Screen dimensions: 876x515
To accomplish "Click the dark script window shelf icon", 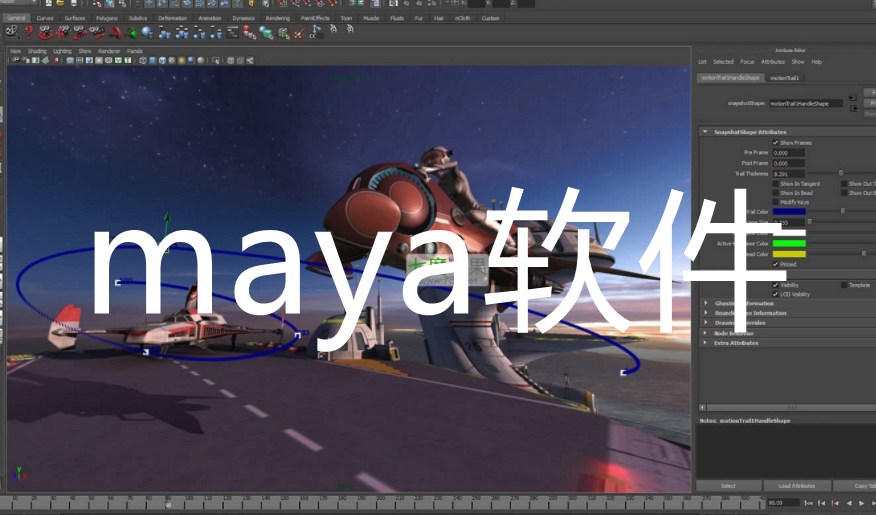I will point(232,33).
